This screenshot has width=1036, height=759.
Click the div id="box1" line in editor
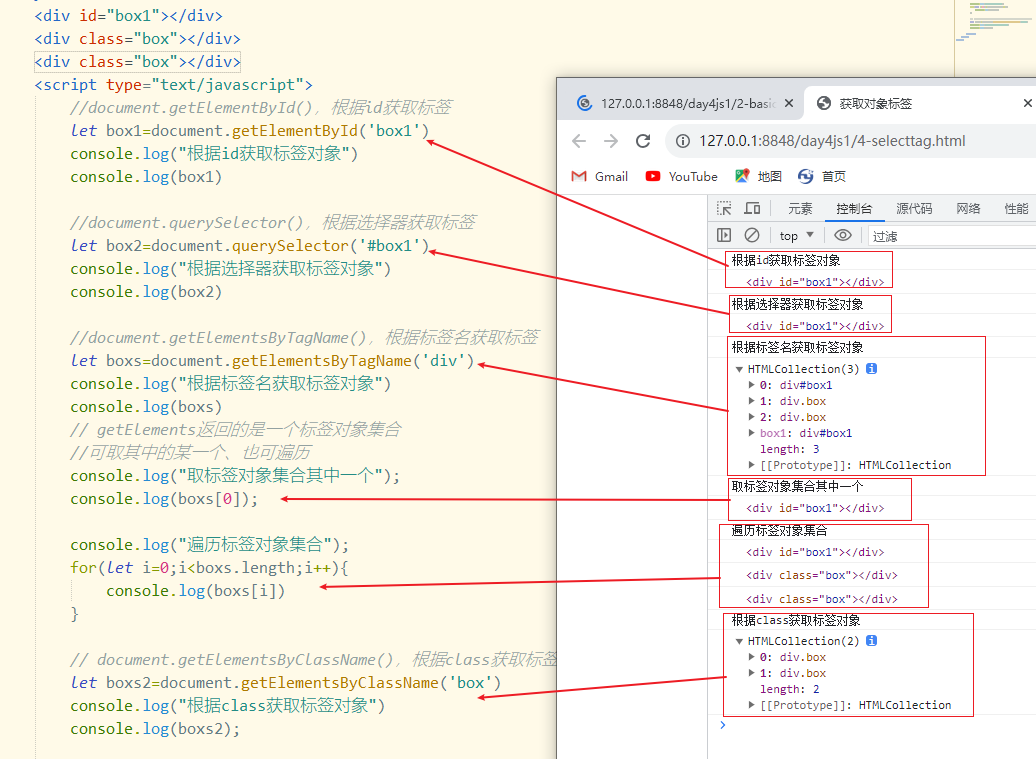(129, 16)
